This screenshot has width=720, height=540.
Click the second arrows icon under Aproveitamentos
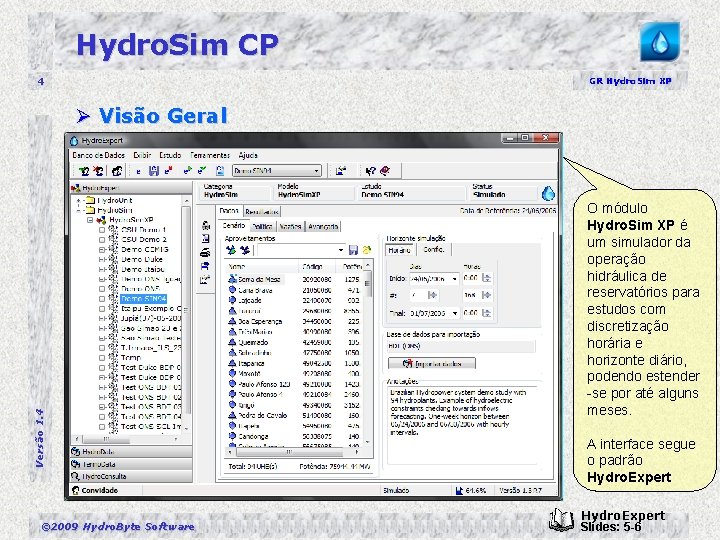point(245,250)
